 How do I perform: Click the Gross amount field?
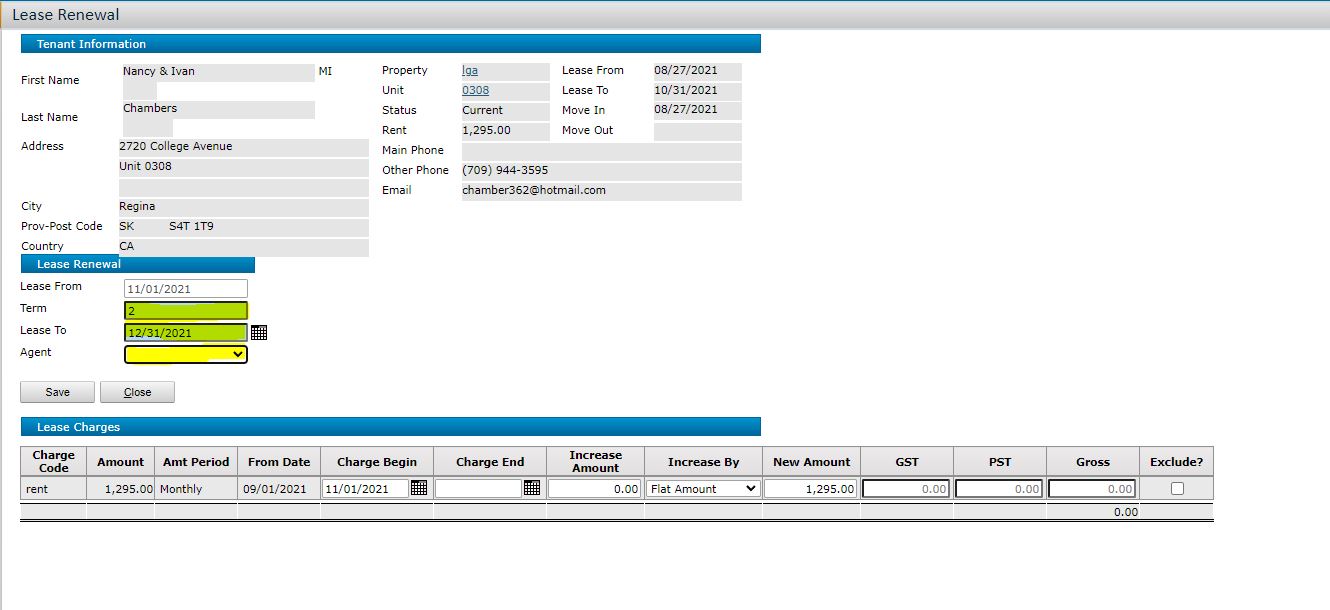(1092, 488)
